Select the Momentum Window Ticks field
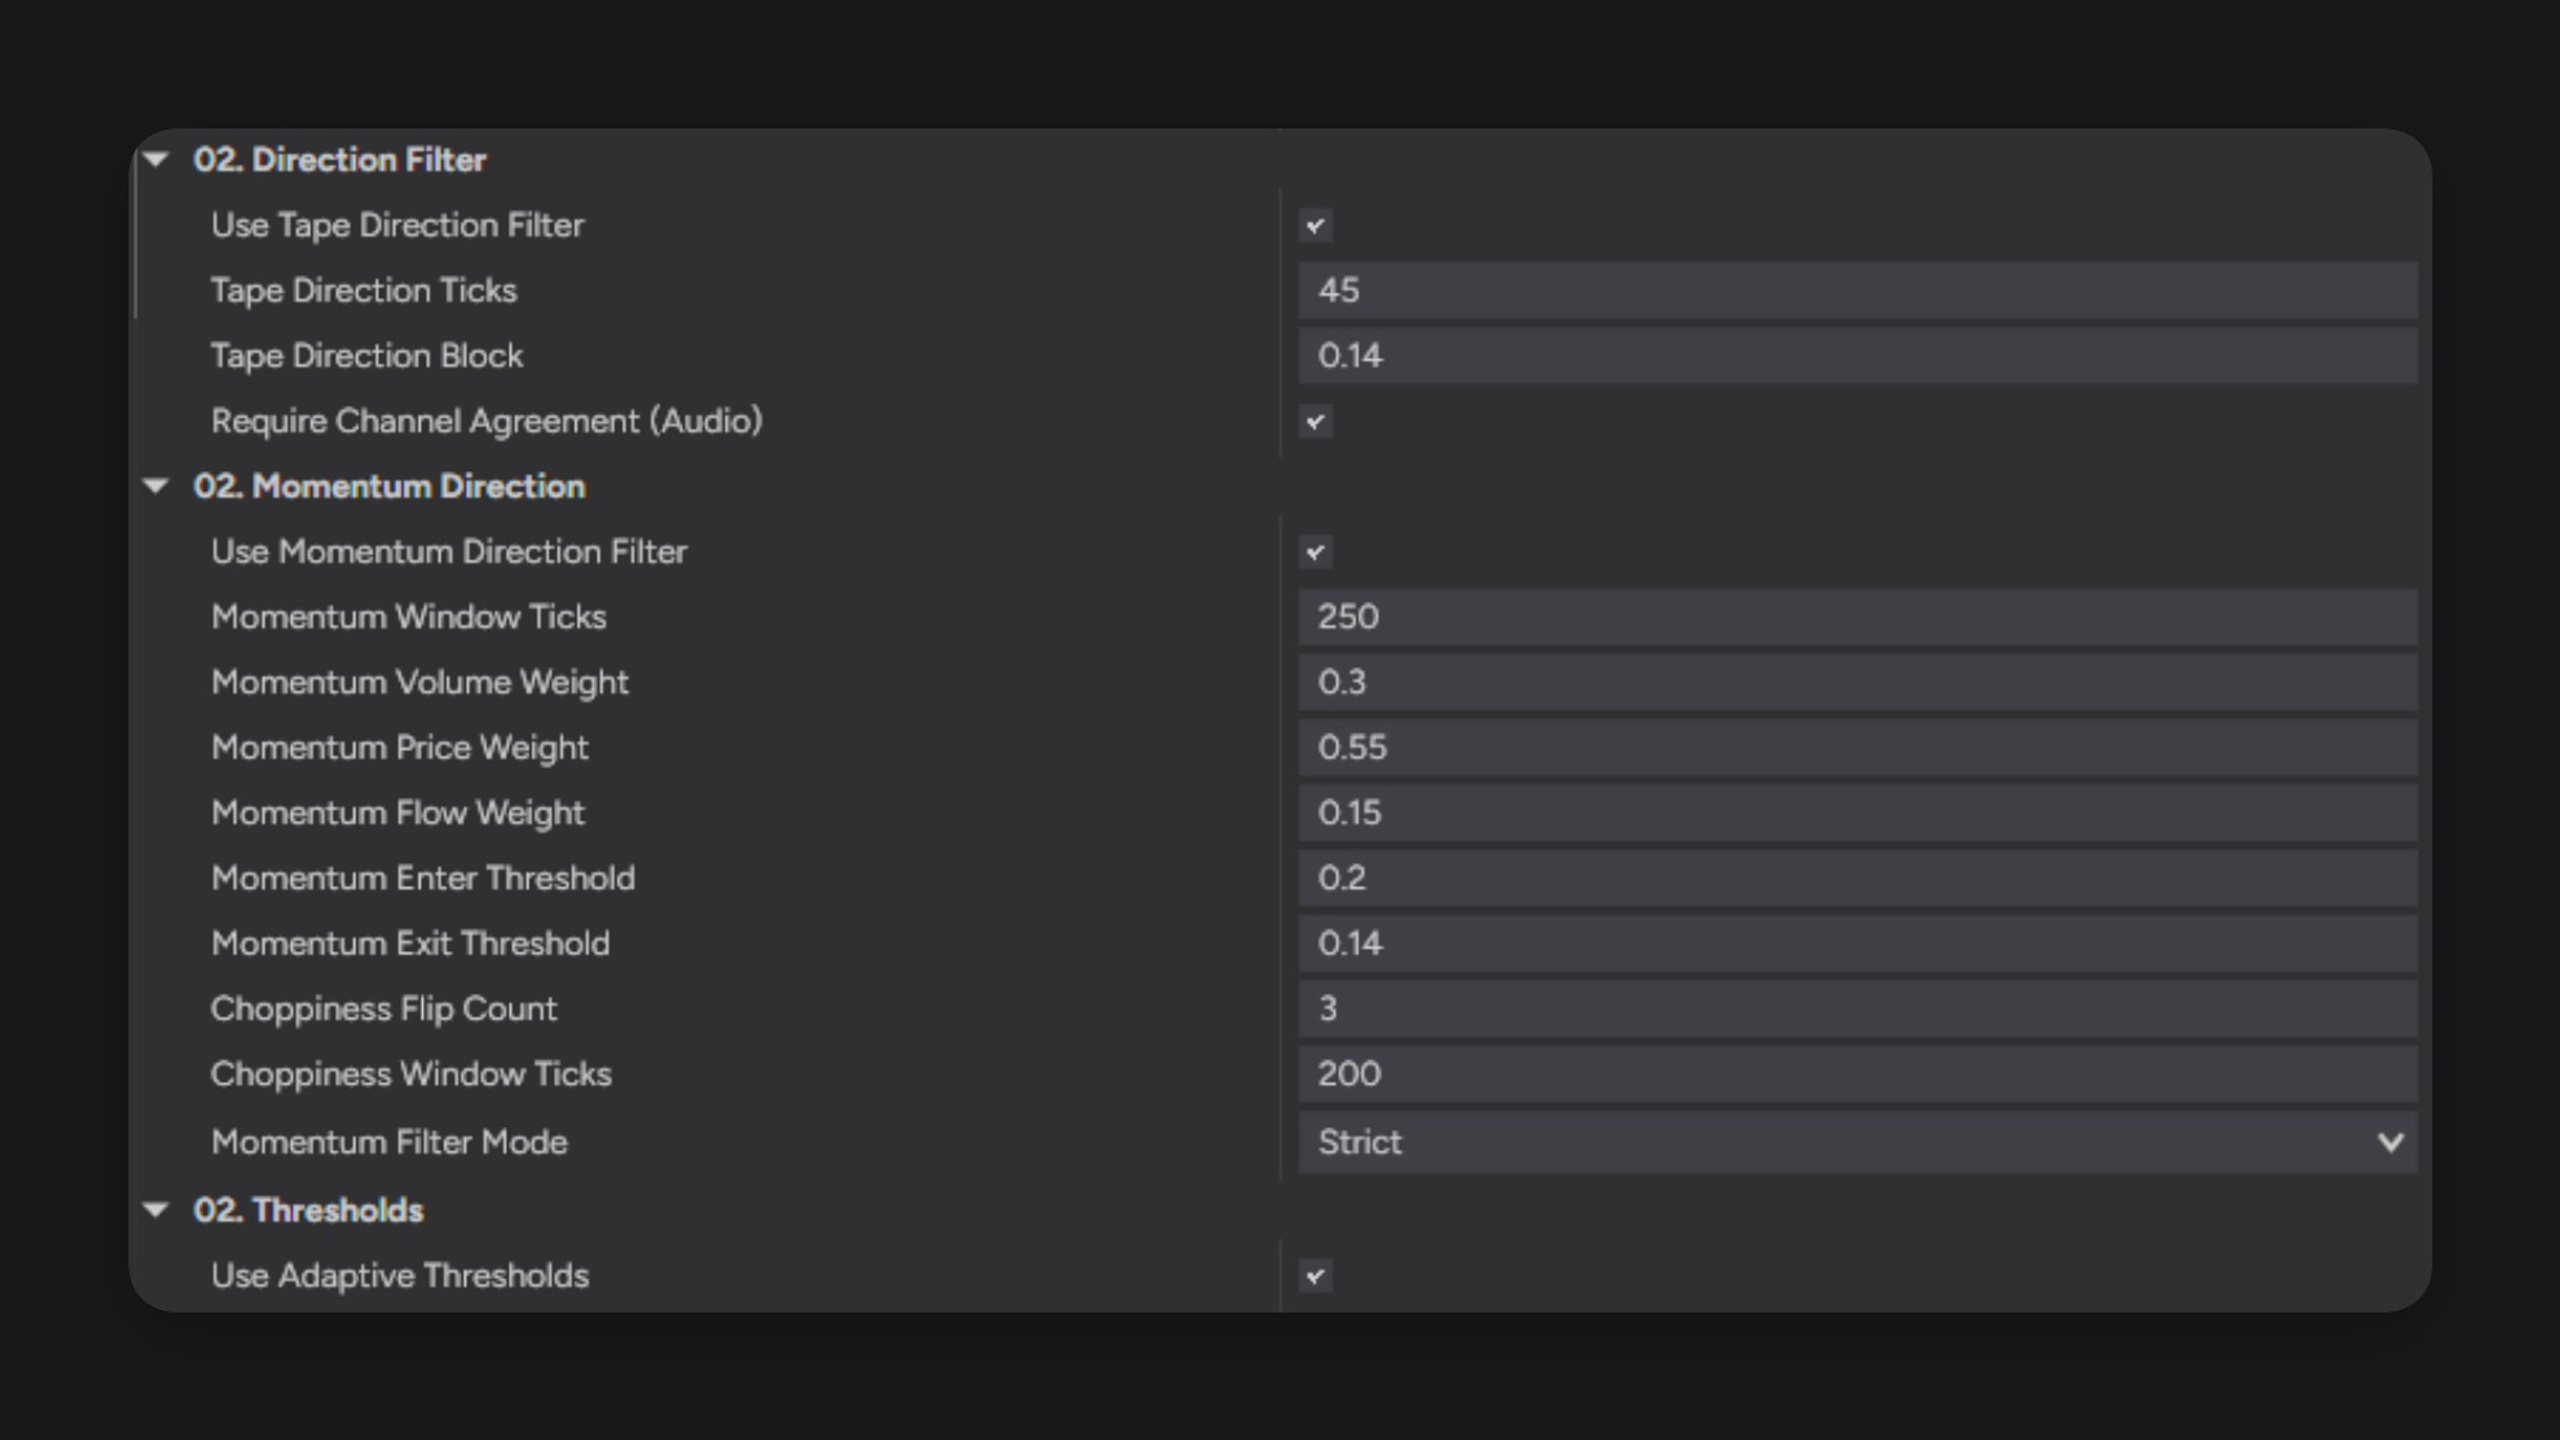This screenshot has height=1440, width=2560. (1858, 616)
